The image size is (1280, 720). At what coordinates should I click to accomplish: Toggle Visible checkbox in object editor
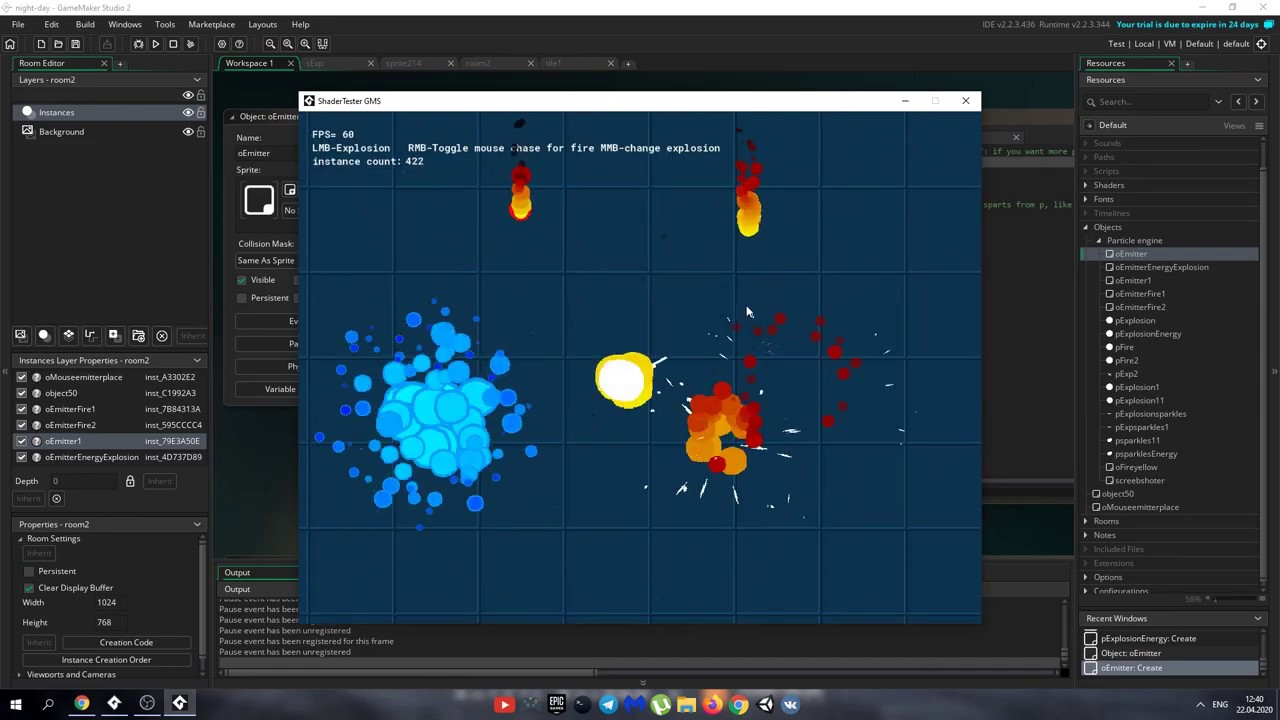point(242,280)
